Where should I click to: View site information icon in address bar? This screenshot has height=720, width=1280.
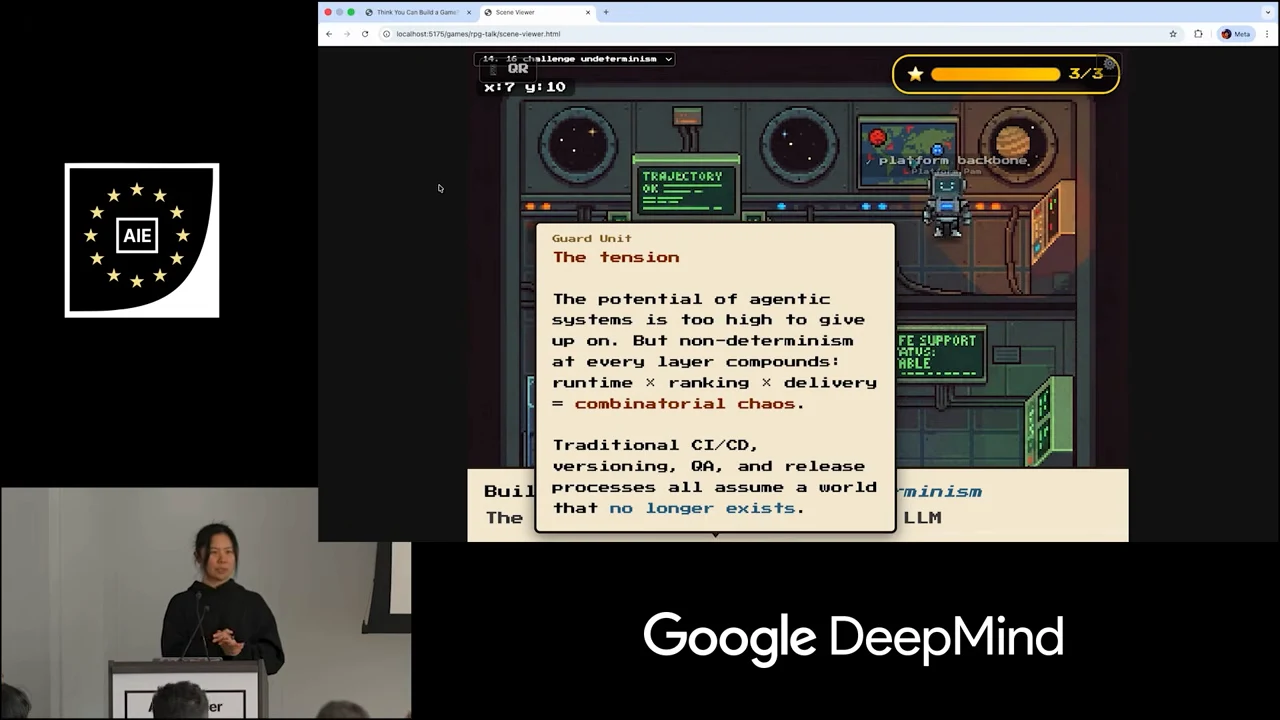387,34
